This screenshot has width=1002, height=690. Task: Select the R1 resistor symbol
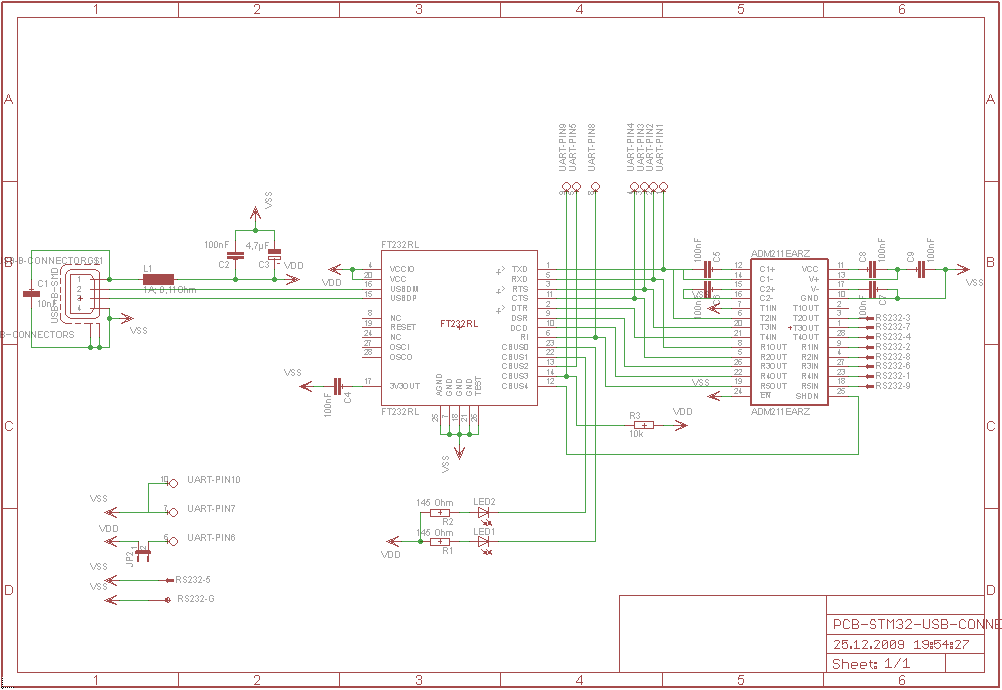[x=440, y=541]
